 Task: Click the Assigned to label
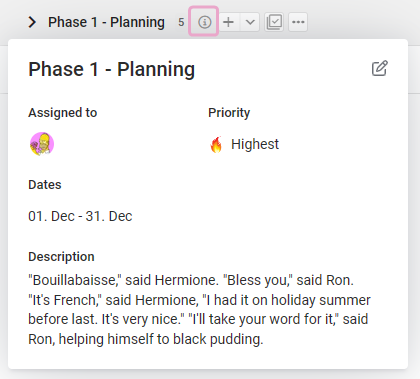[63, 113]
